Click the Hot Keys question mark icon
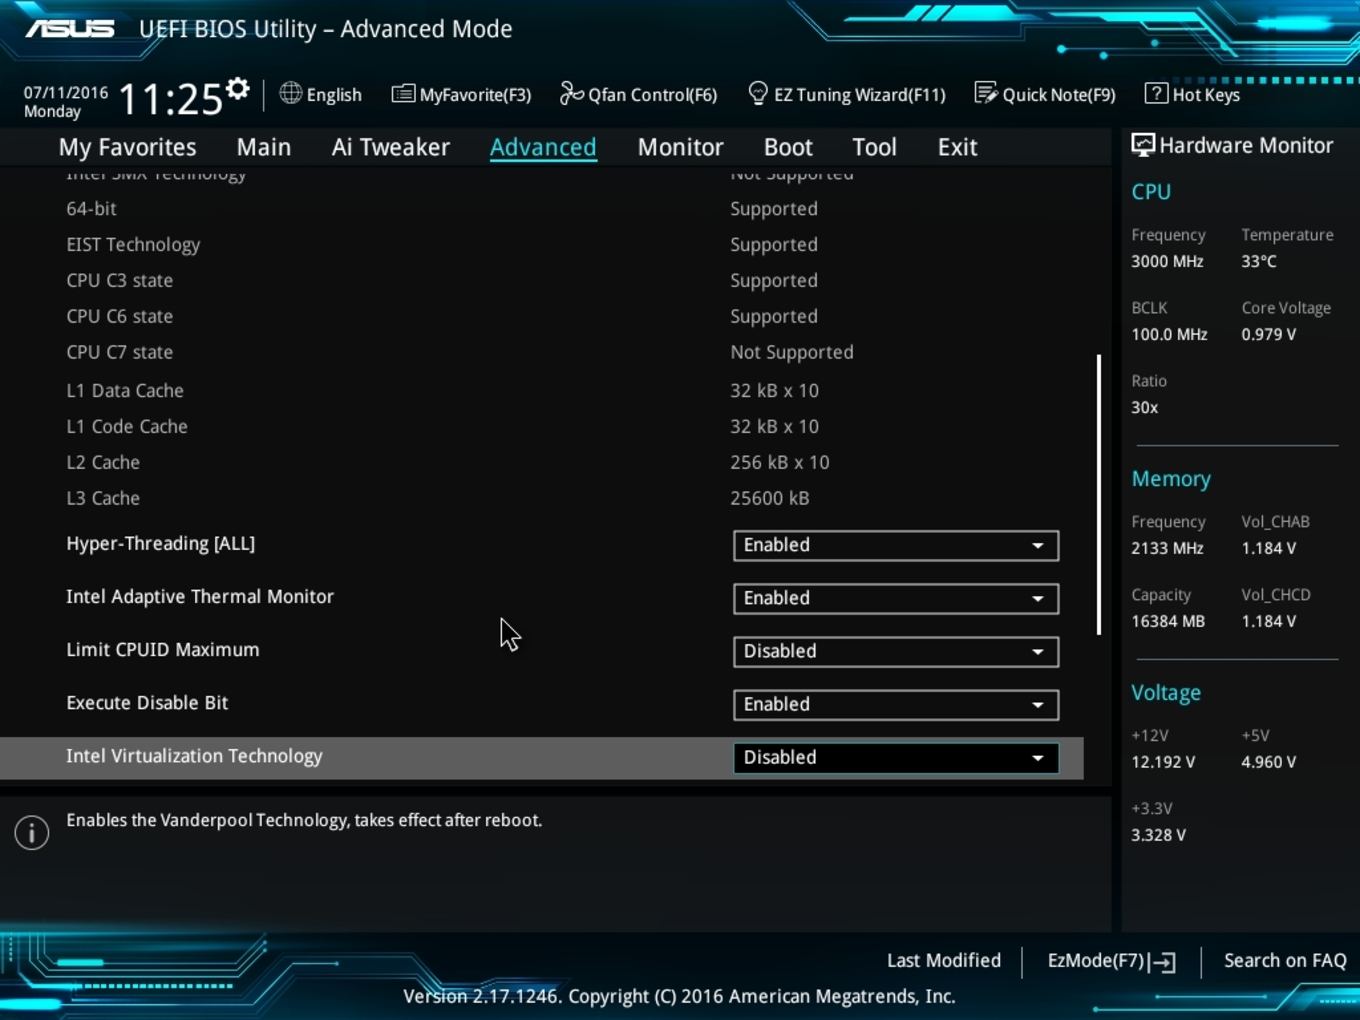The width and height of the screenshot is (1360, 1020). [1156, 93]
